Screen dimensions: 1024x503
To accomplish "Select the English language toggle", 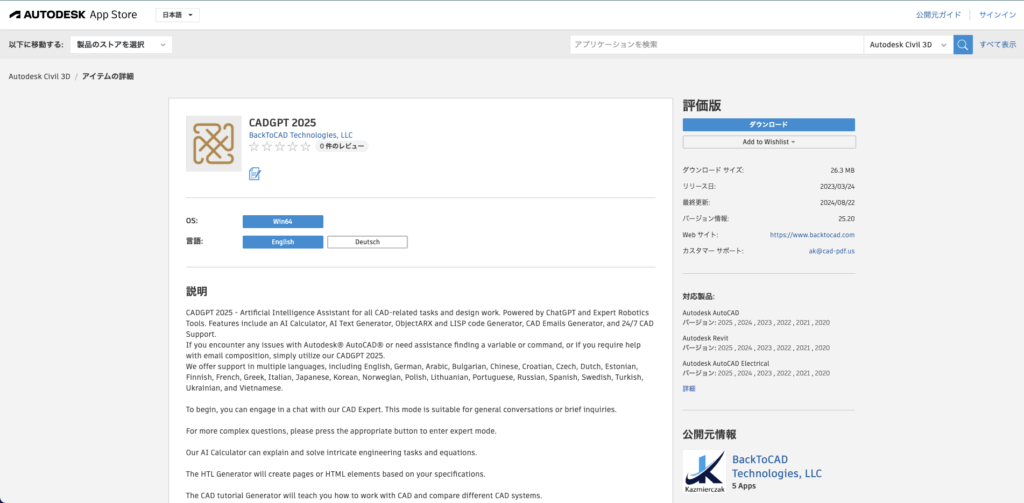I will click(x=282, y=242).
